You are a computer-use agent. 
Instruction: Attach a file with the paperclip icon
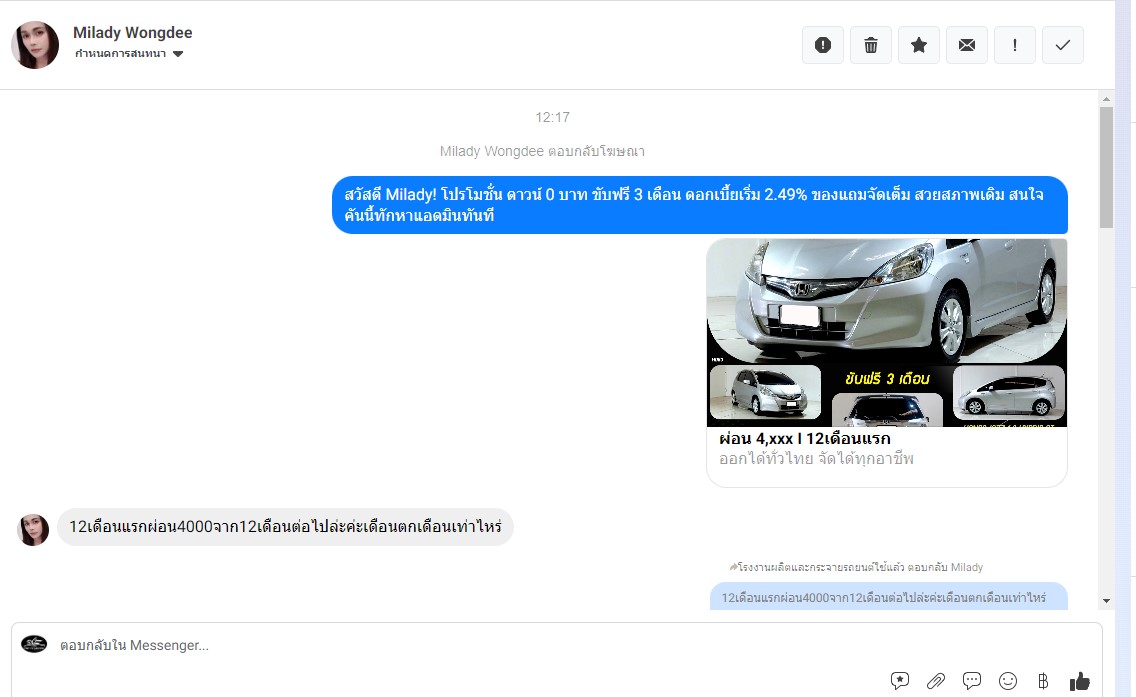click(935, 680)
